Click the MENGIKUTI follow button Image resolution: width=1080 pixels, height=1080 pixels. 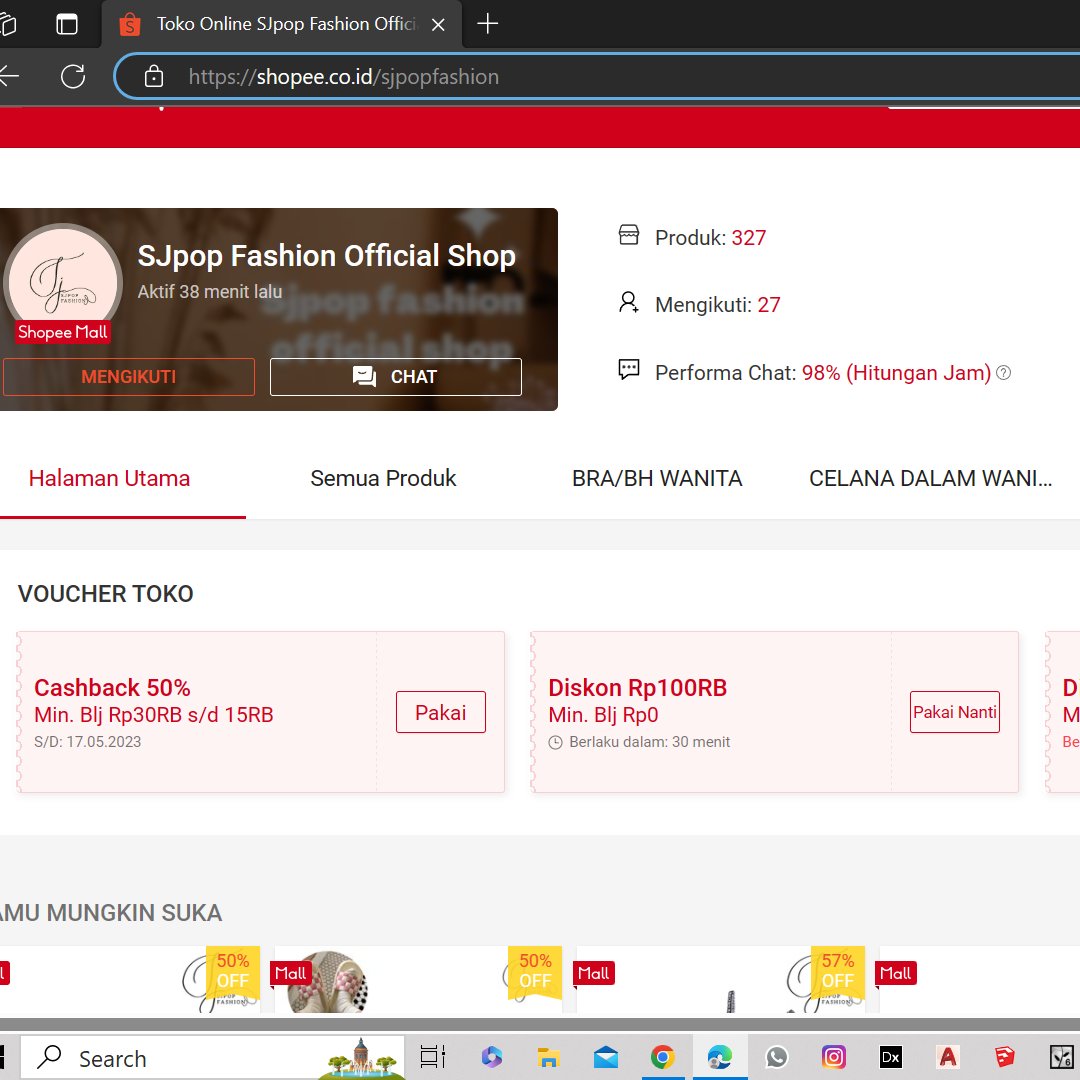(x=129, y=377)
